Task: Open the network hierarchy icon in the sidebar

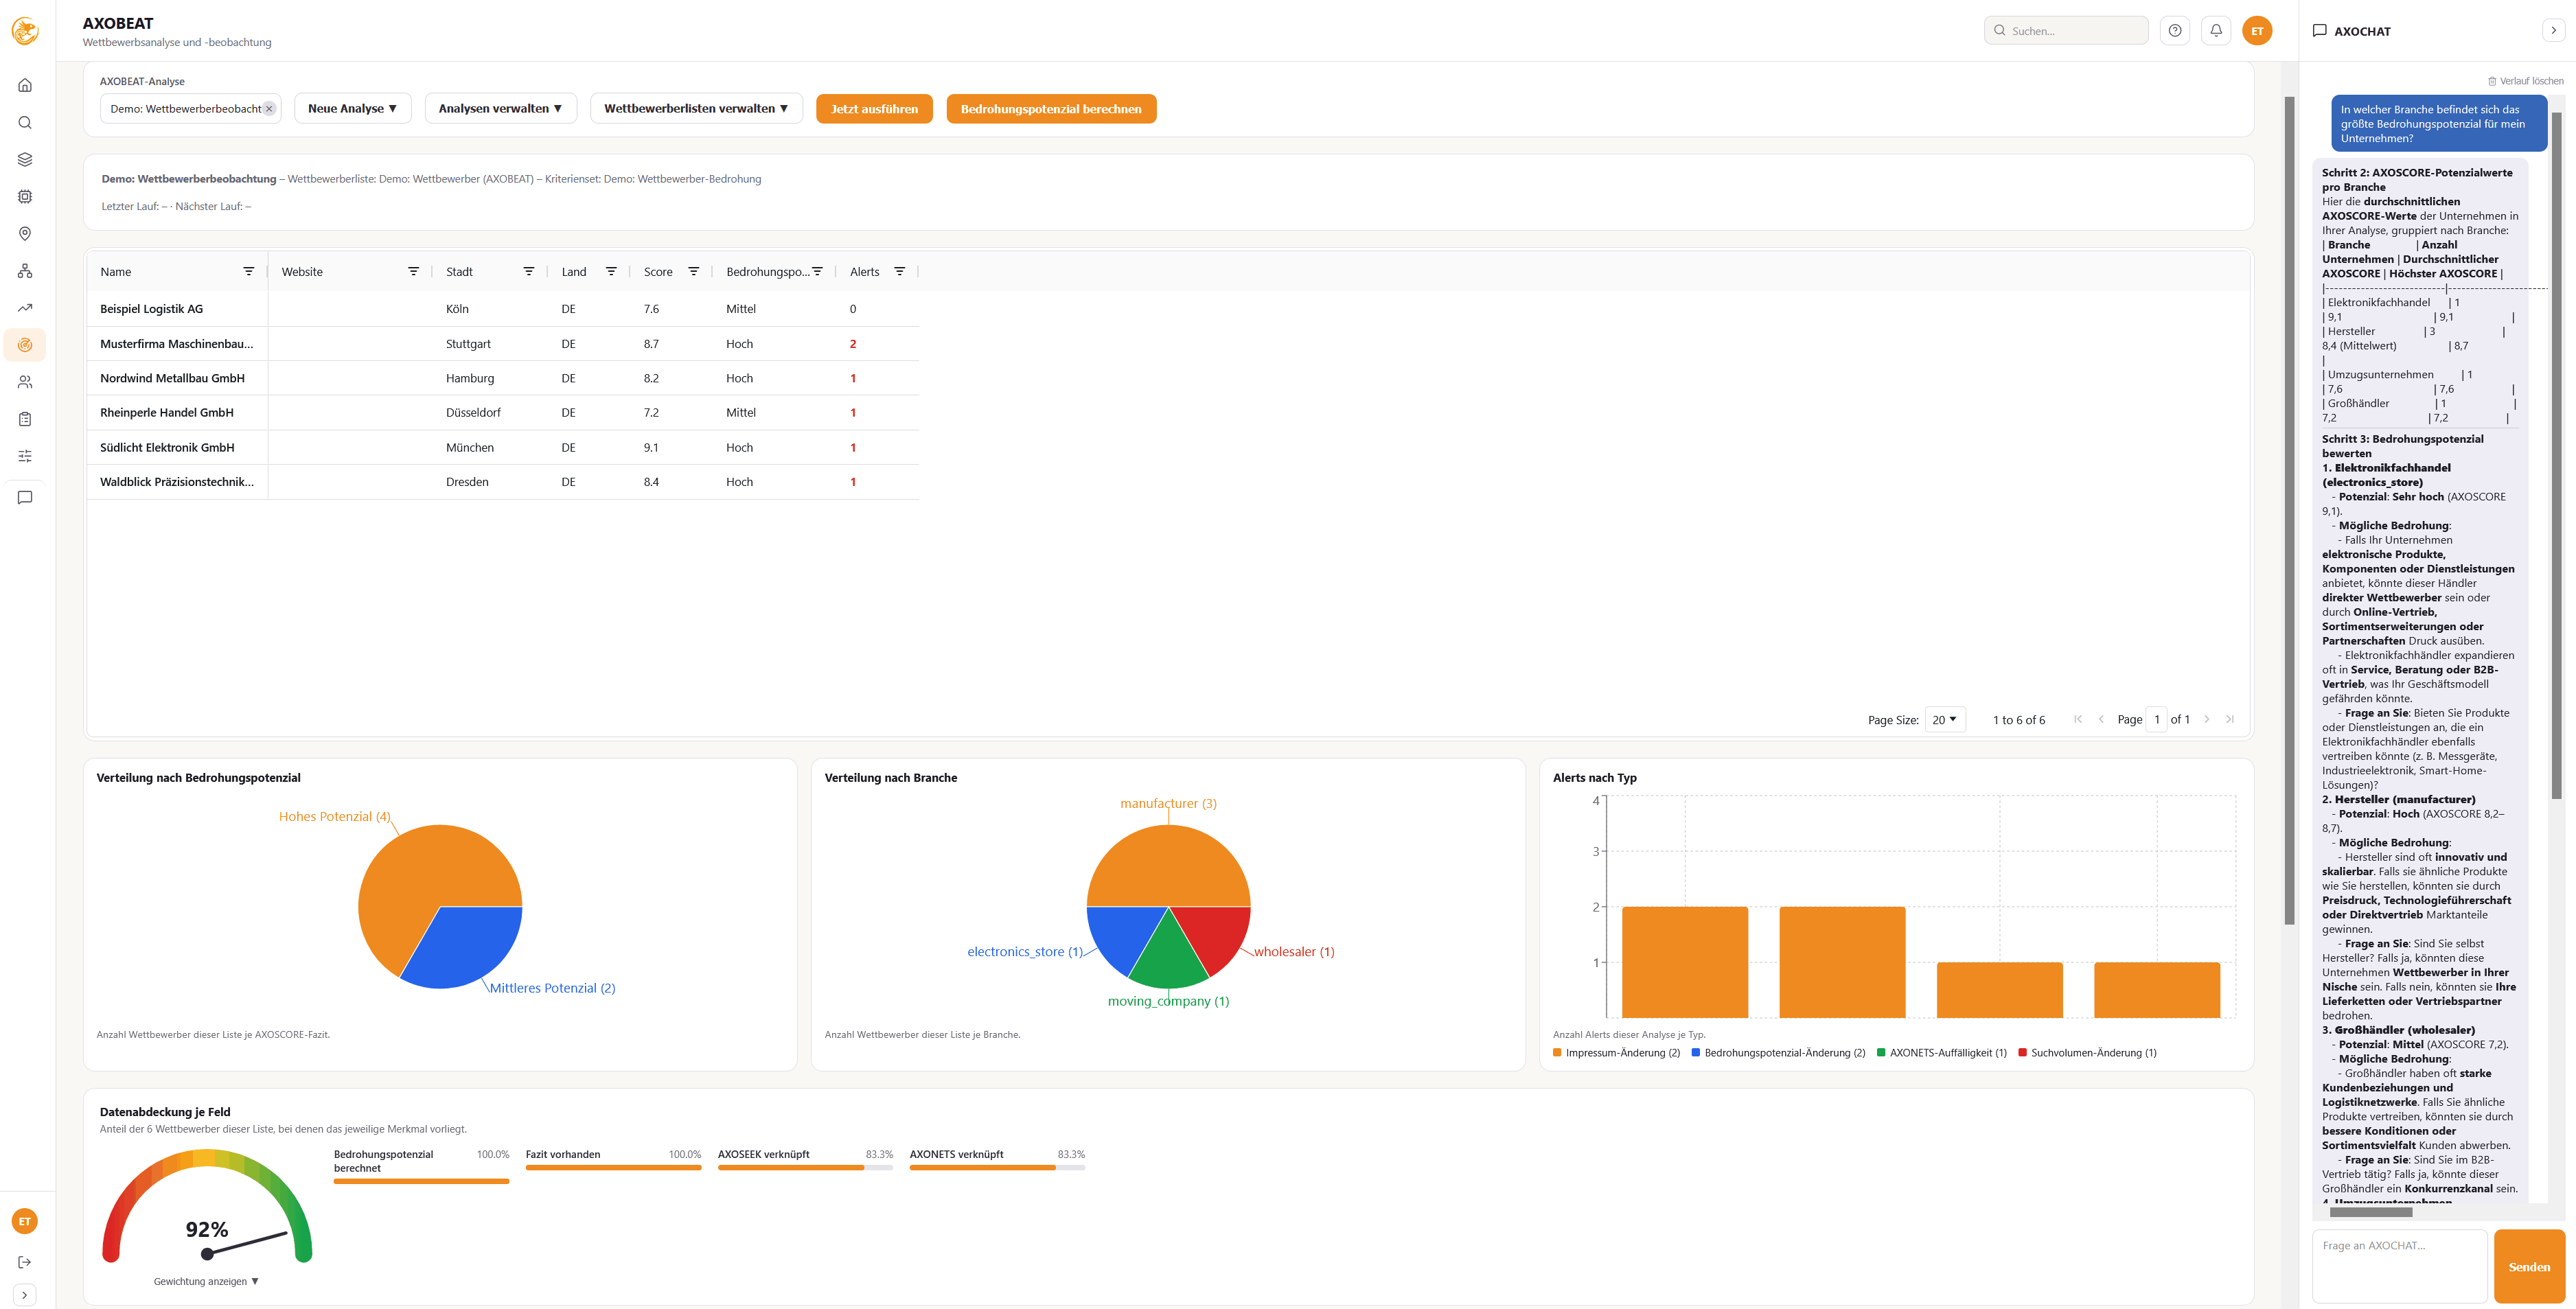Action: click(x=25, y=270)
